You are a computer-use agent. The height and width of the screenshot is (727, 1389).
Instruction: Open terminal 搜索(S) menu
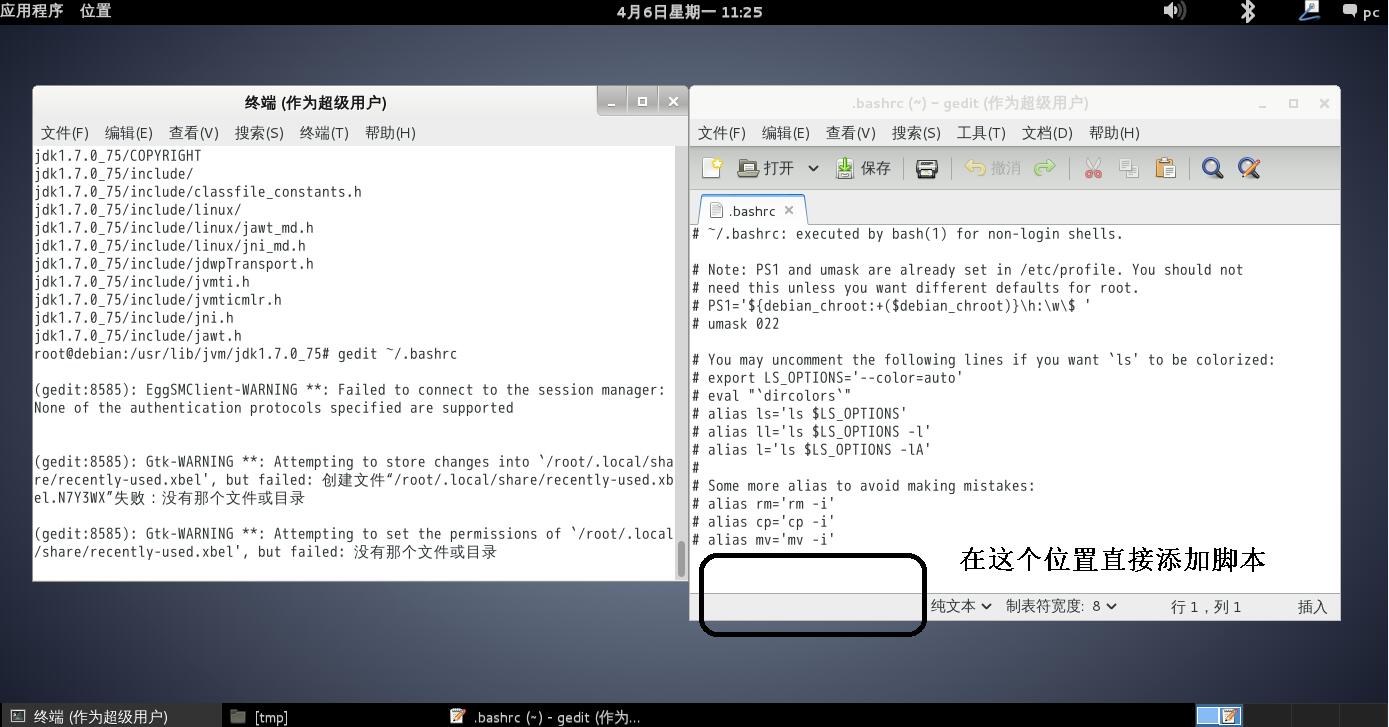259,133
